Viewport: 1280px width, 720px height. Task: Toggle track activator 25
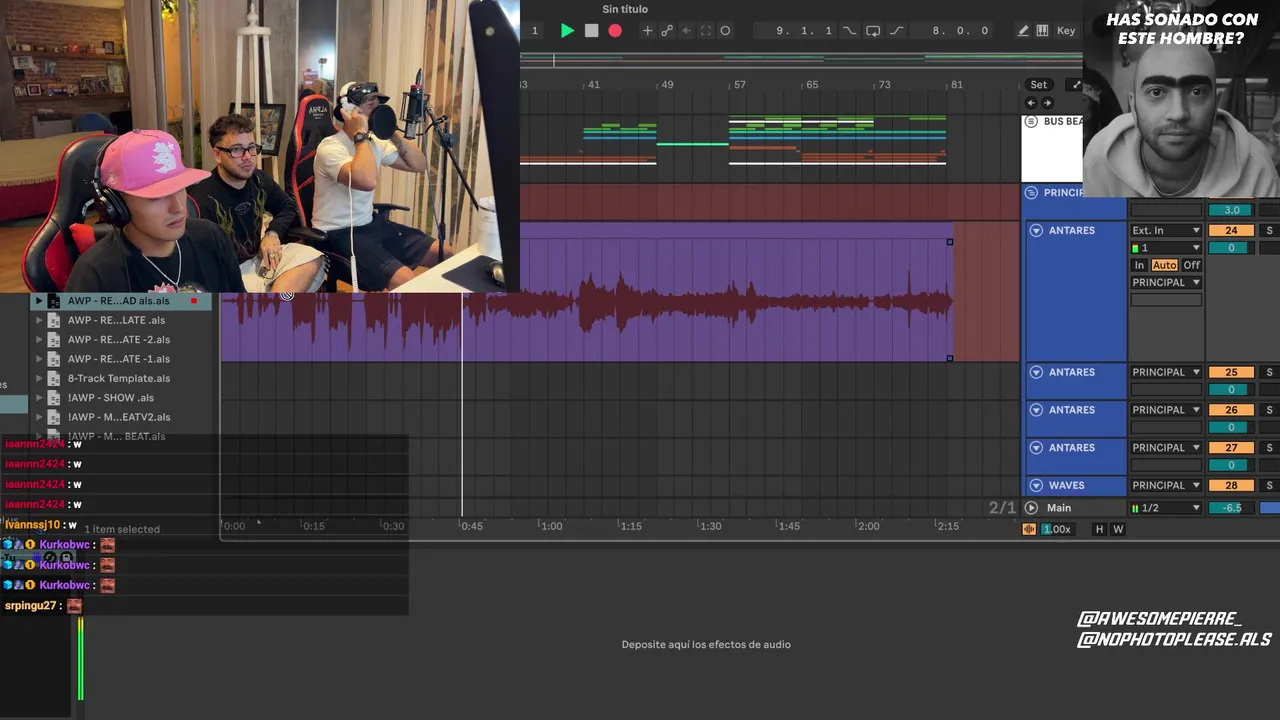[x=1231, y=372]
